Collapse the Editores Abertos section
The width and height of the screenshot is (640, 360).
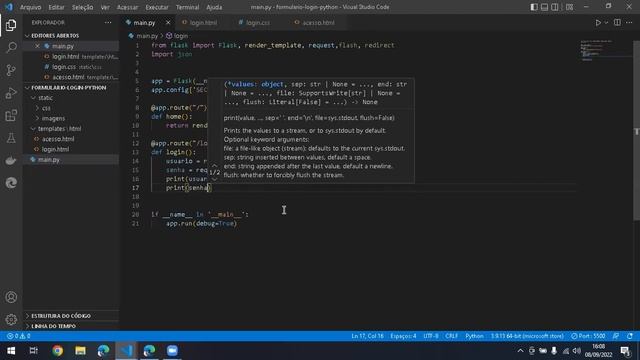pyautogui.click(x=71, y=36)
